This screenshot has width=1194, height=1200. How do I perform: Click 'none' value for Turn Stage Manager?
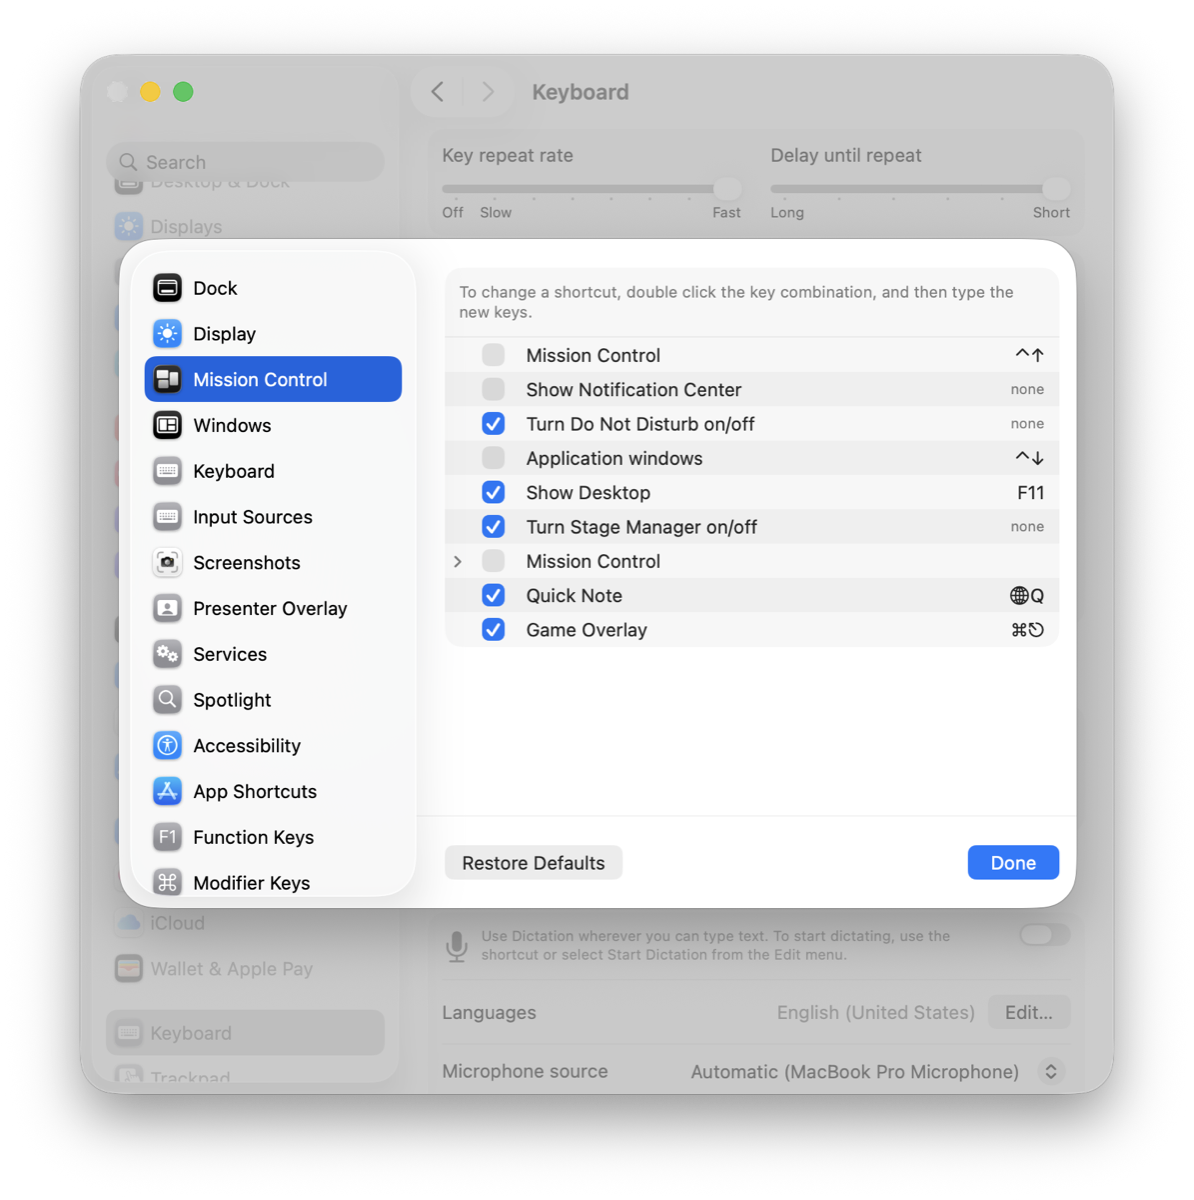click(1027, 527)
